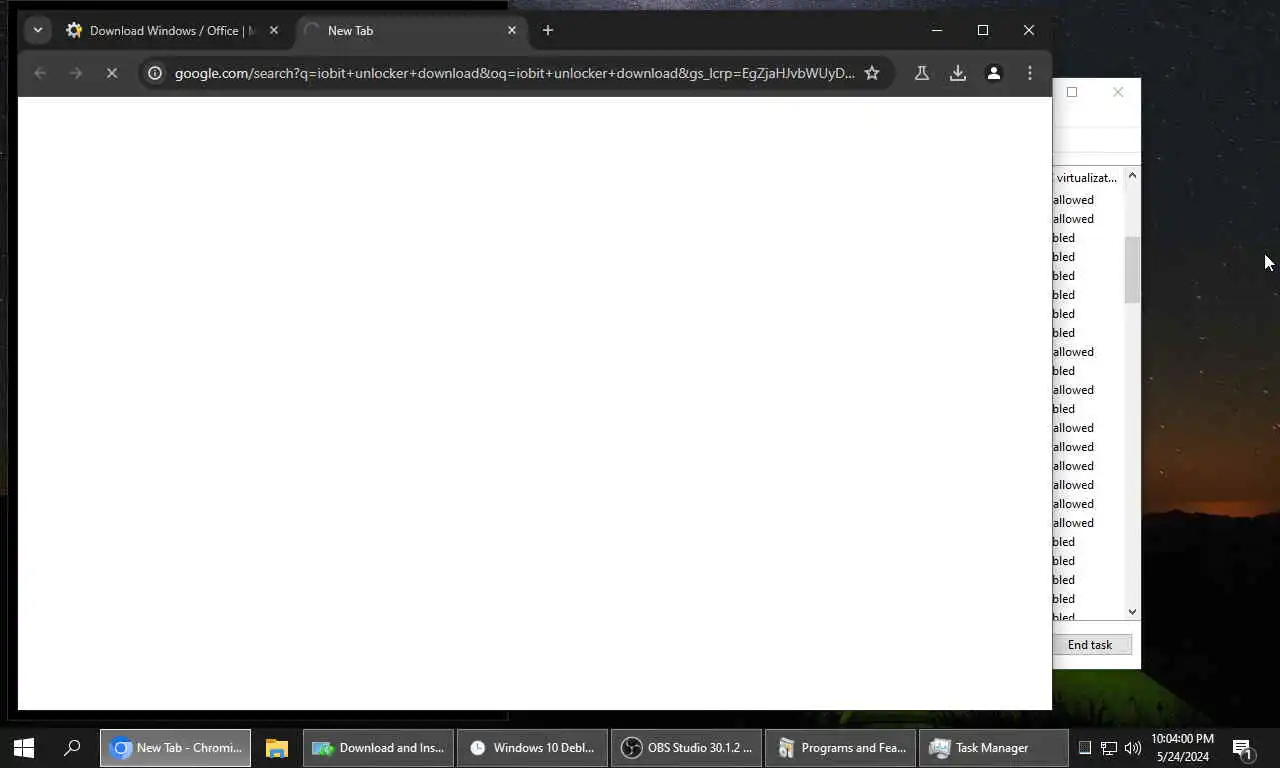Go forward using browser forward arrow
This screenshot has height=768, width=1280.
tap(76, 73)
